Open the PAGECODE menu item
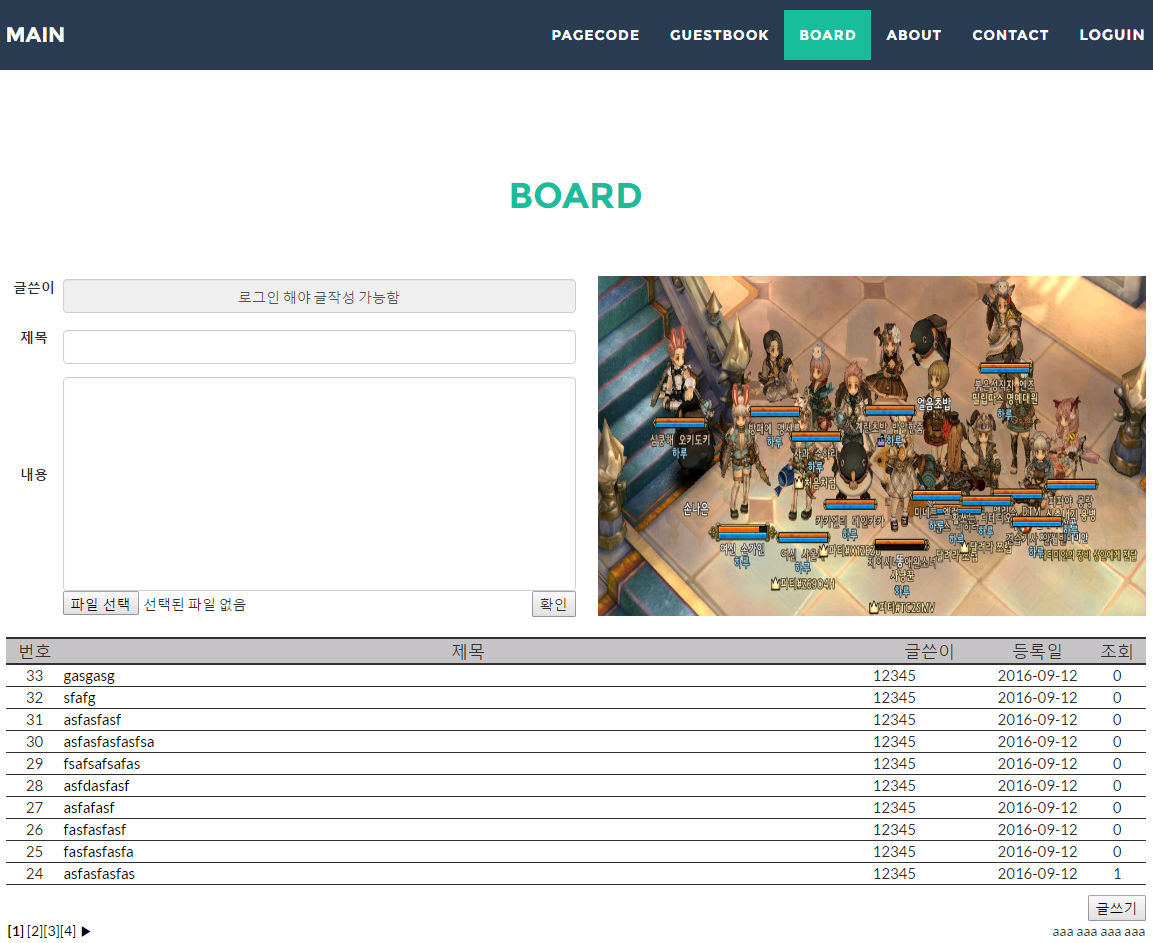Viewport: 1153px width, 943px height. (596, 35)
